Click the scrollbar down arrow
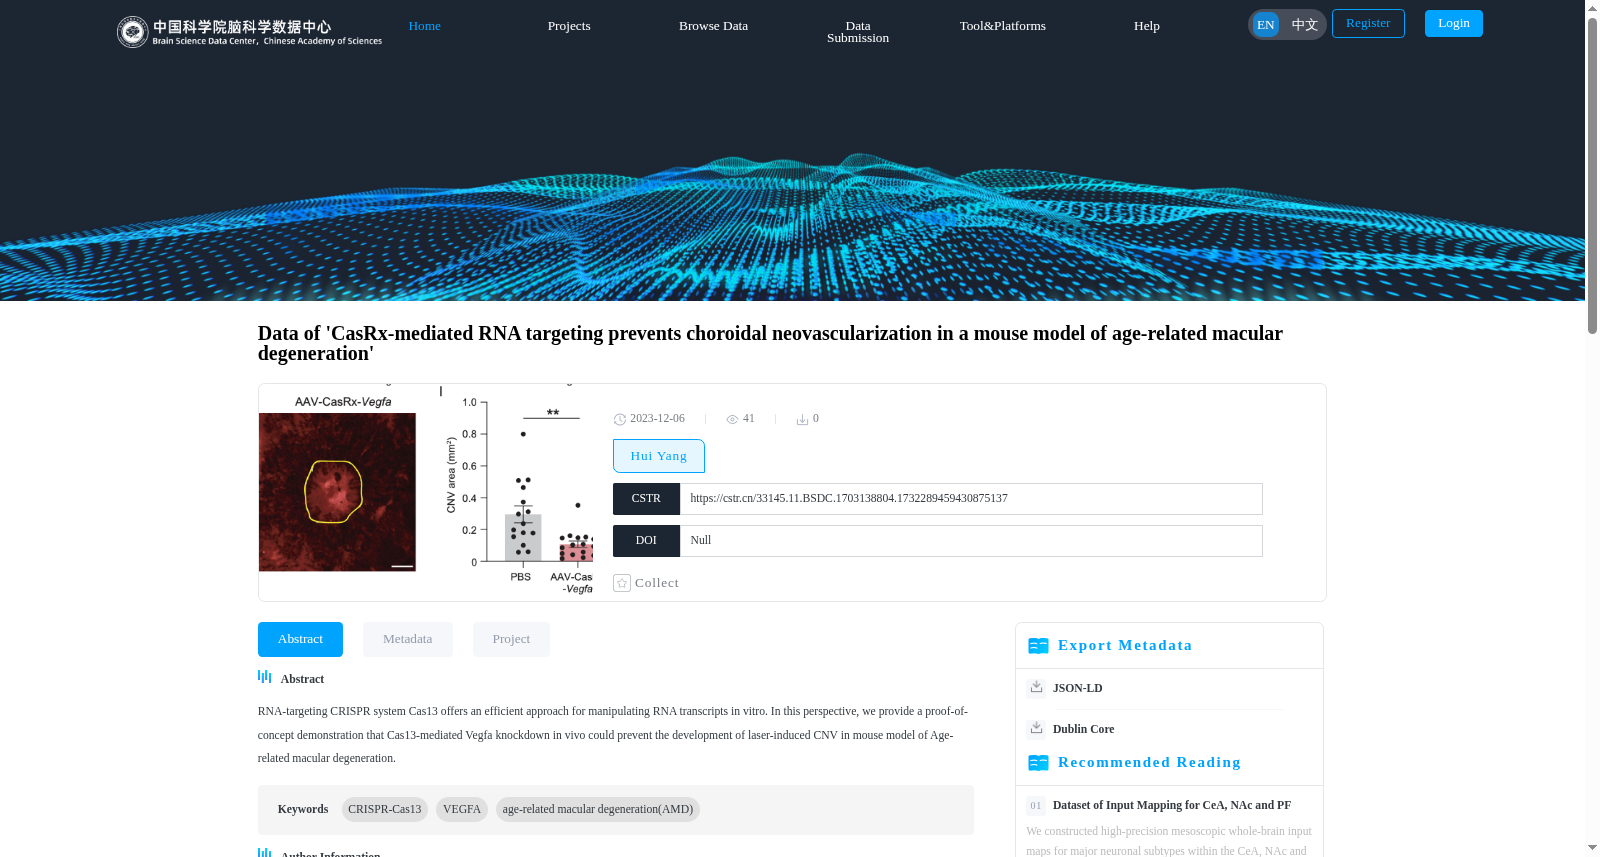The height and width of the screenshot is (857, 1600). click(x=1592, y=848)
